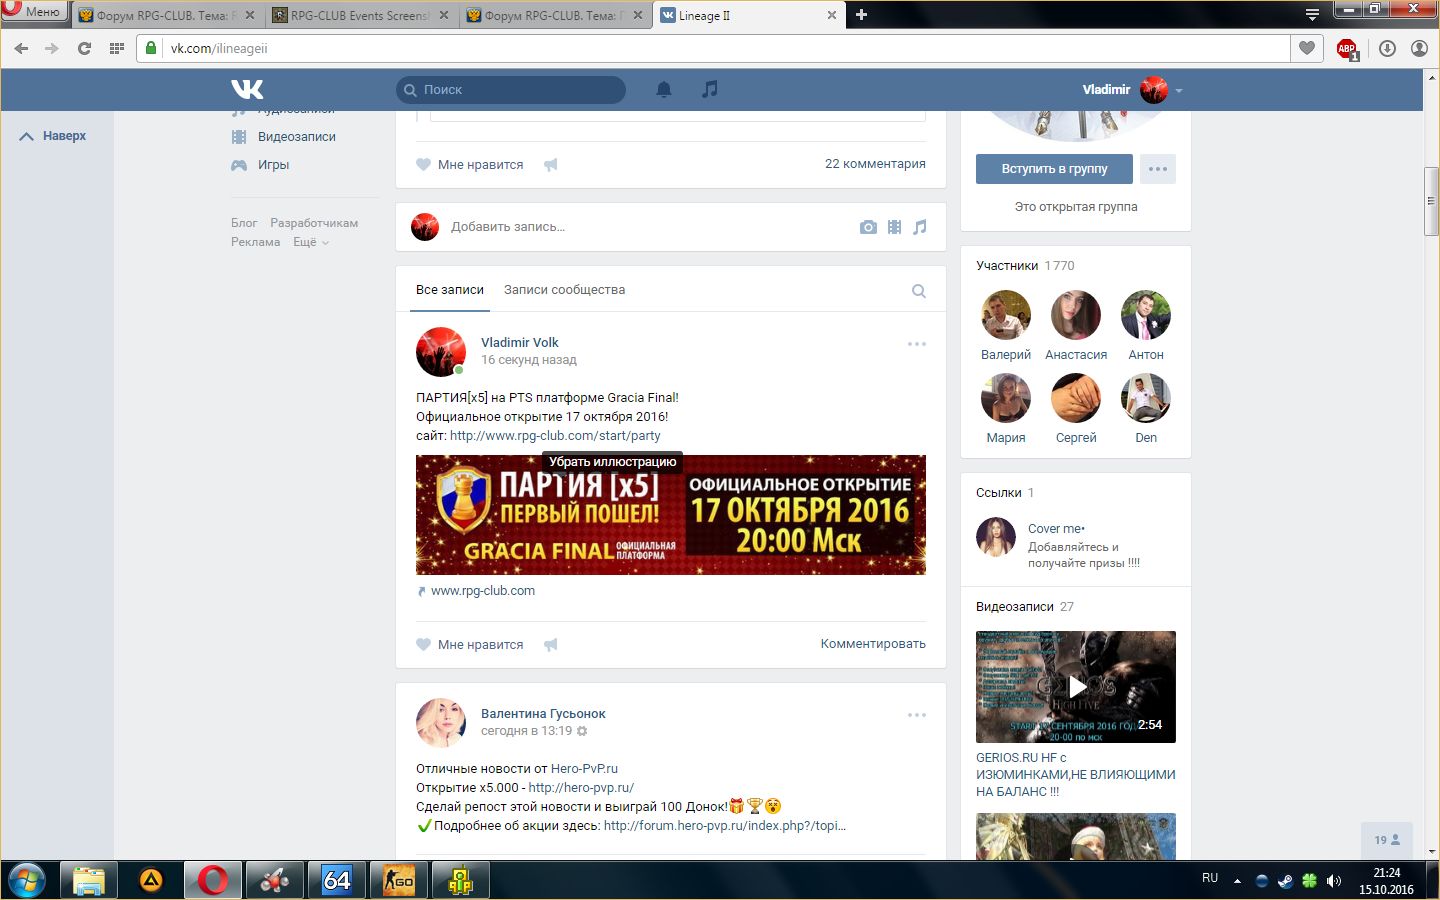Open options menu for Валентина Гусьонок post
The width and height of the screenshot is (1440, 900).
click(917, 715)
